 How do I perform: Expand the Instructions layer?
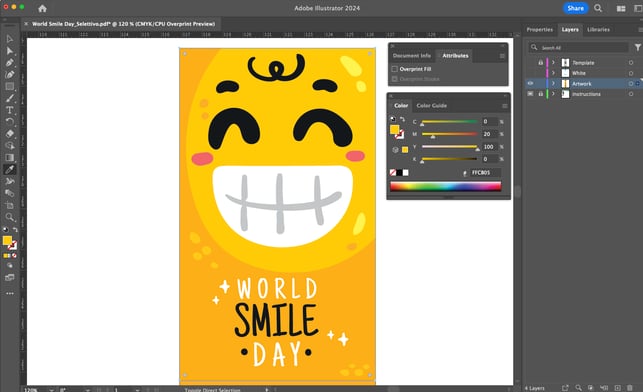click(x=553, y=94)
